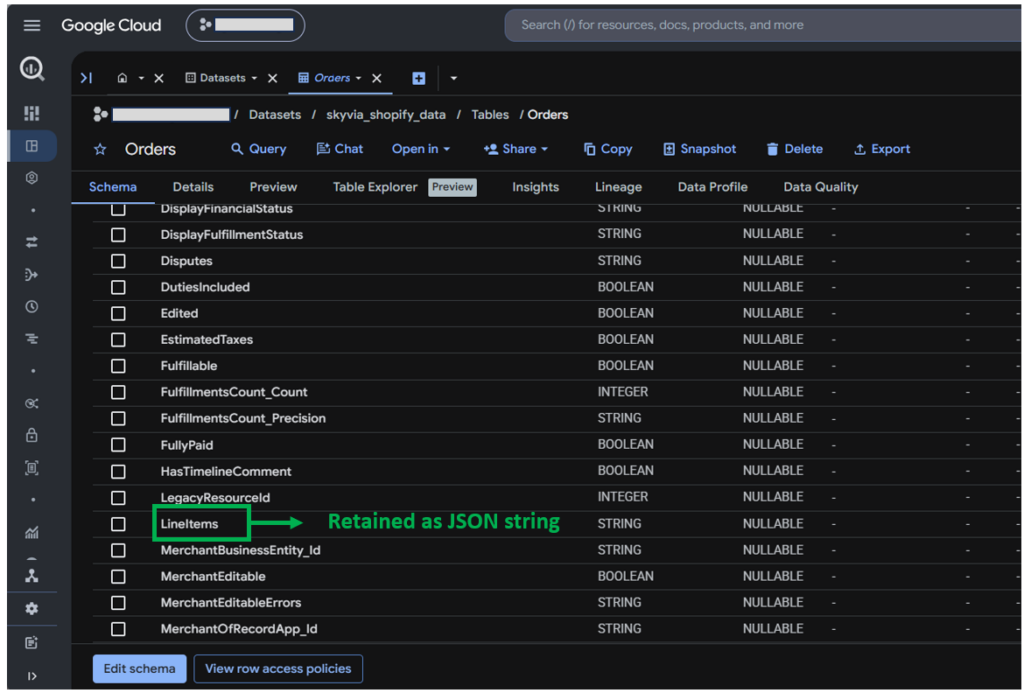
Task: Click the Chat button
Action: (x=340, y=149)
